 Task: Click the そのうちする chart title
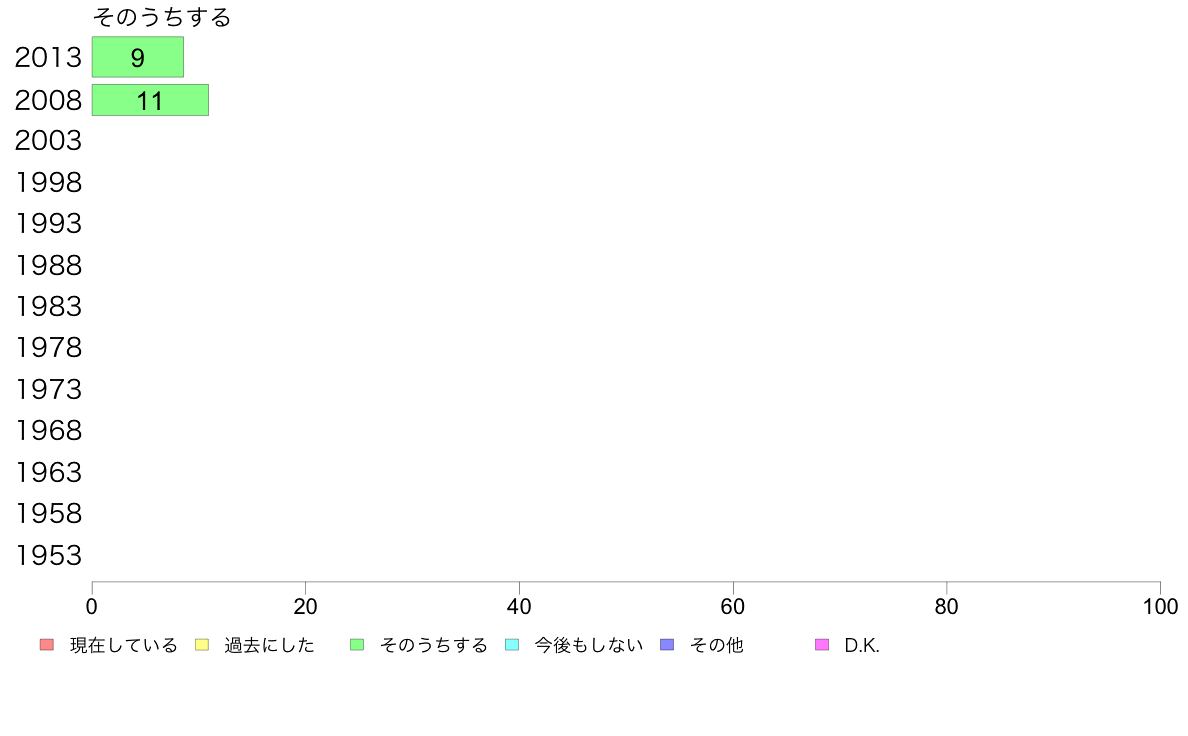[x=161, y=17]
